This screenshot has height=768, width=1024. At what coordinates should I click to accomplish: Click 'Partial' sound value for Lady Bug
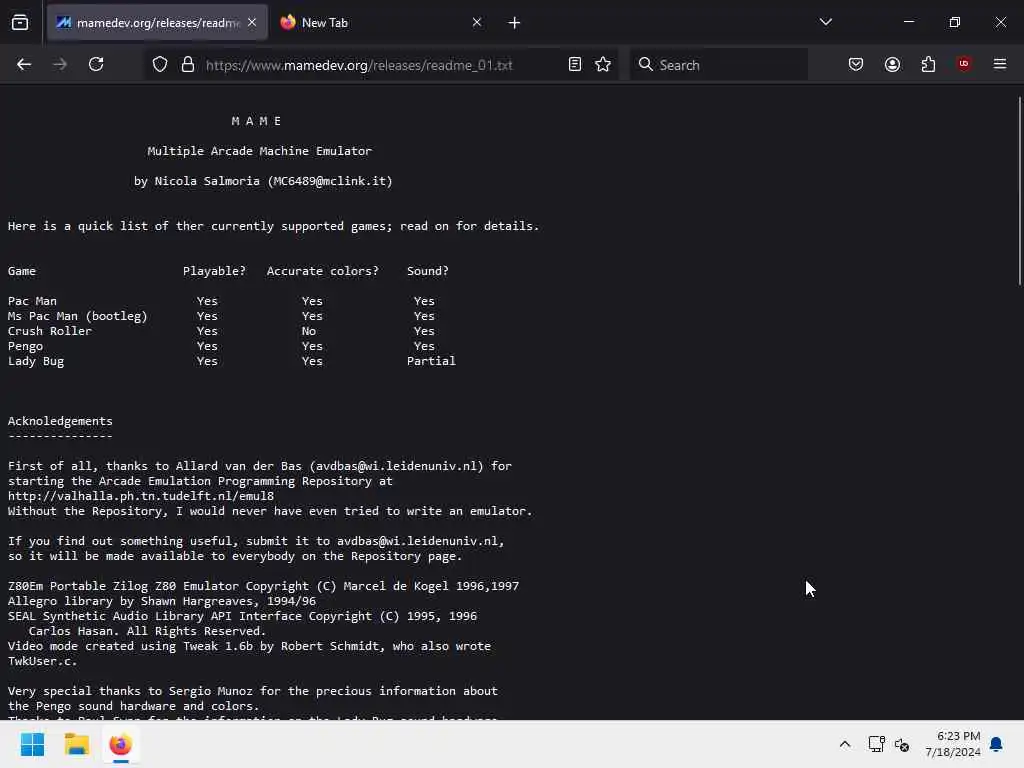tap(431, 360)
